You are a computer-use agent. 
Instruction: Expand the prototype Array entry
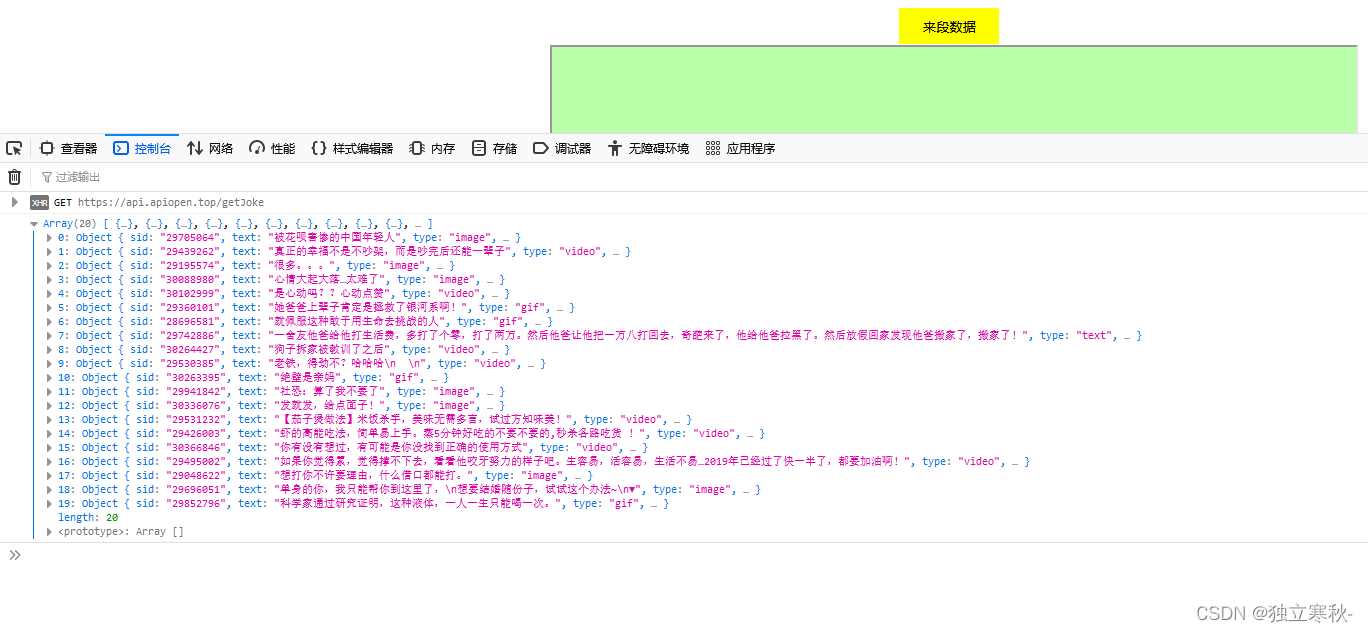(x=48, y=531)
